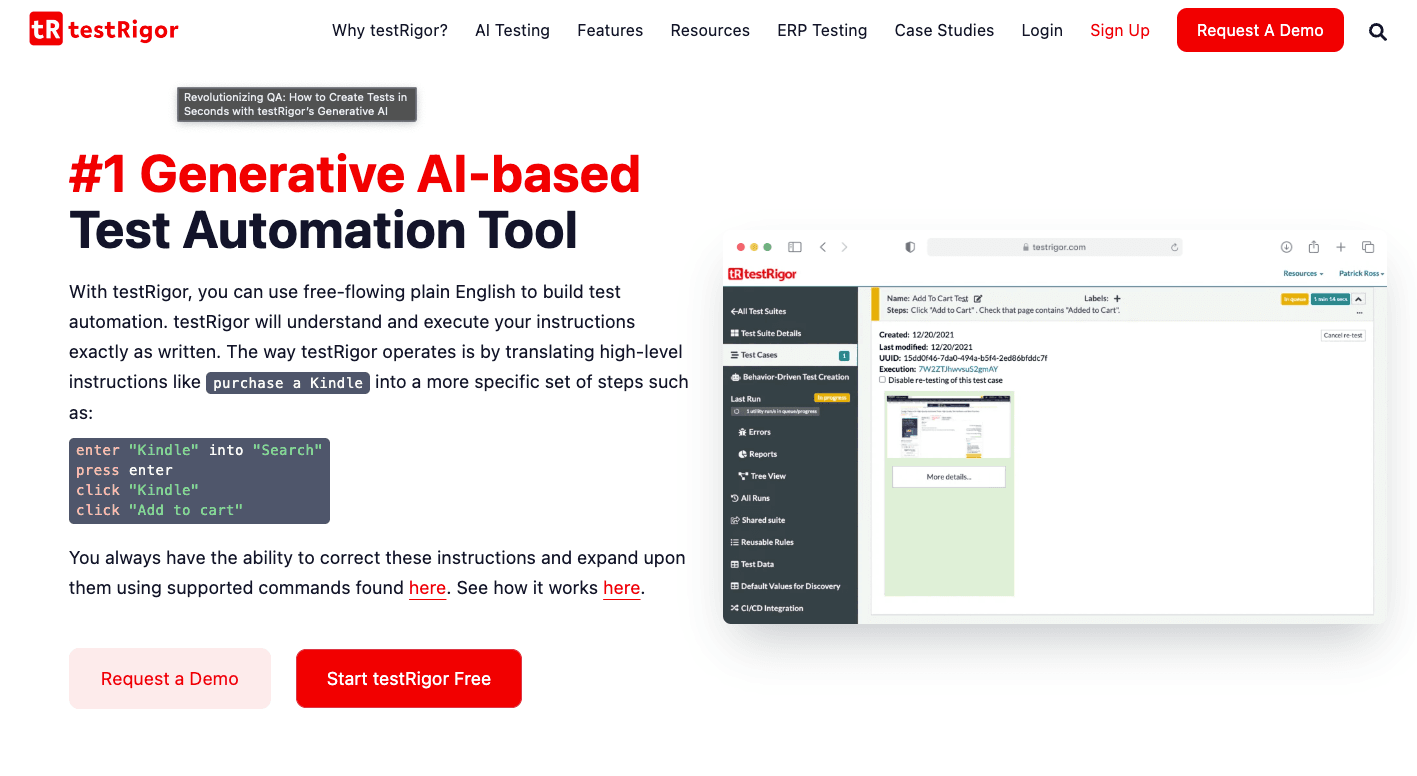
Task: Open the Resources menu in top navigation
Action: click(710, 30)
